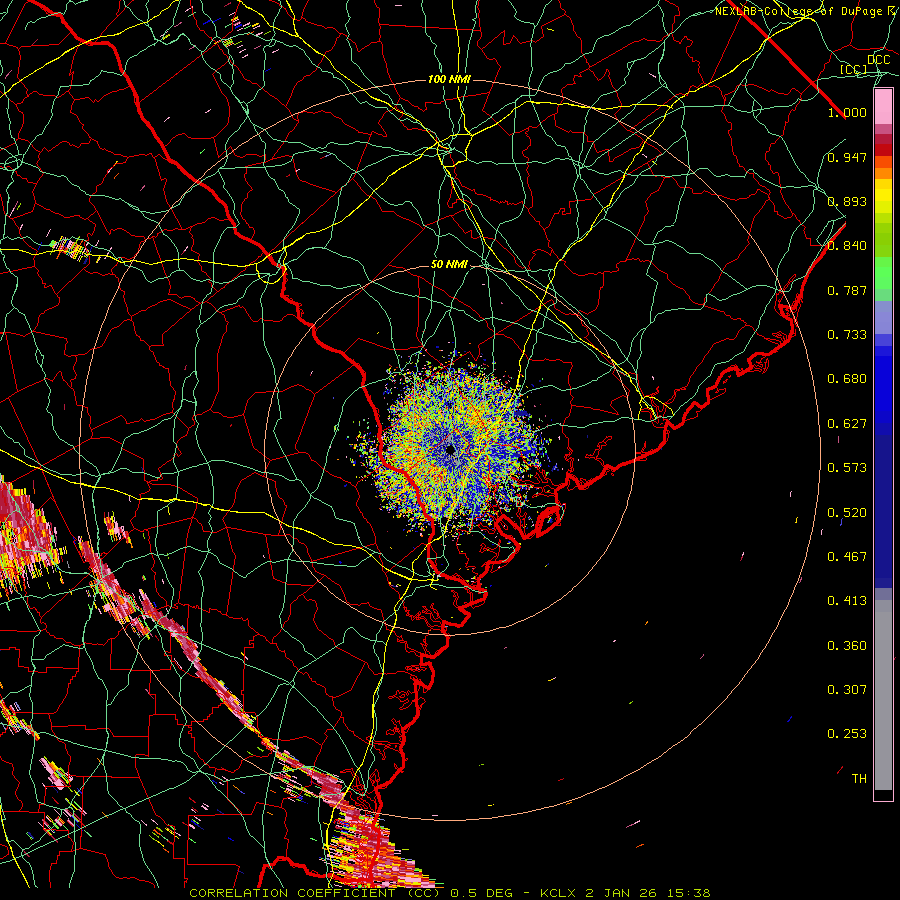Click the 0.520 color scale value
The width and height of the screenshot is (900, 900).
[847, 513]
